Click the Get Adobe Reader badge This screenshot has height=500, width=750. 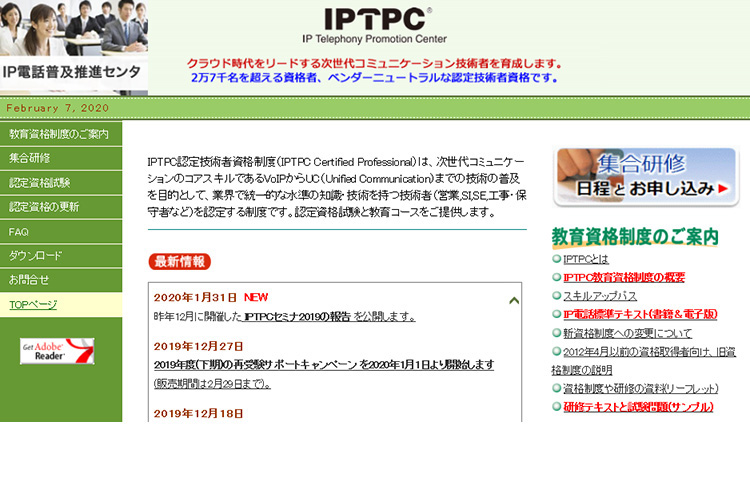click(x=57, y=351)
